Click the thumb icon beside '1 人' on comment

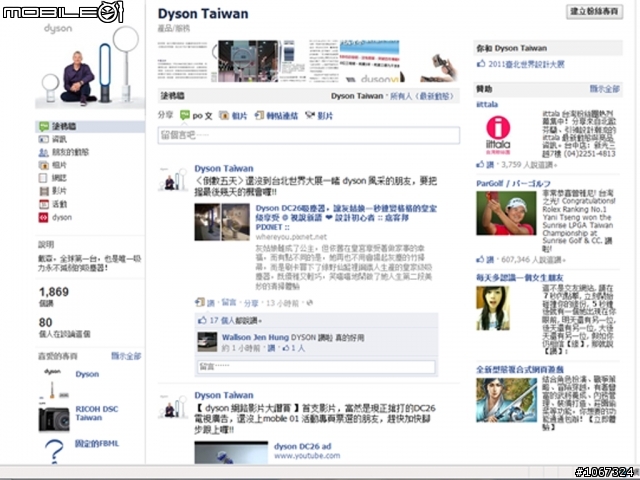coord(286,348)
